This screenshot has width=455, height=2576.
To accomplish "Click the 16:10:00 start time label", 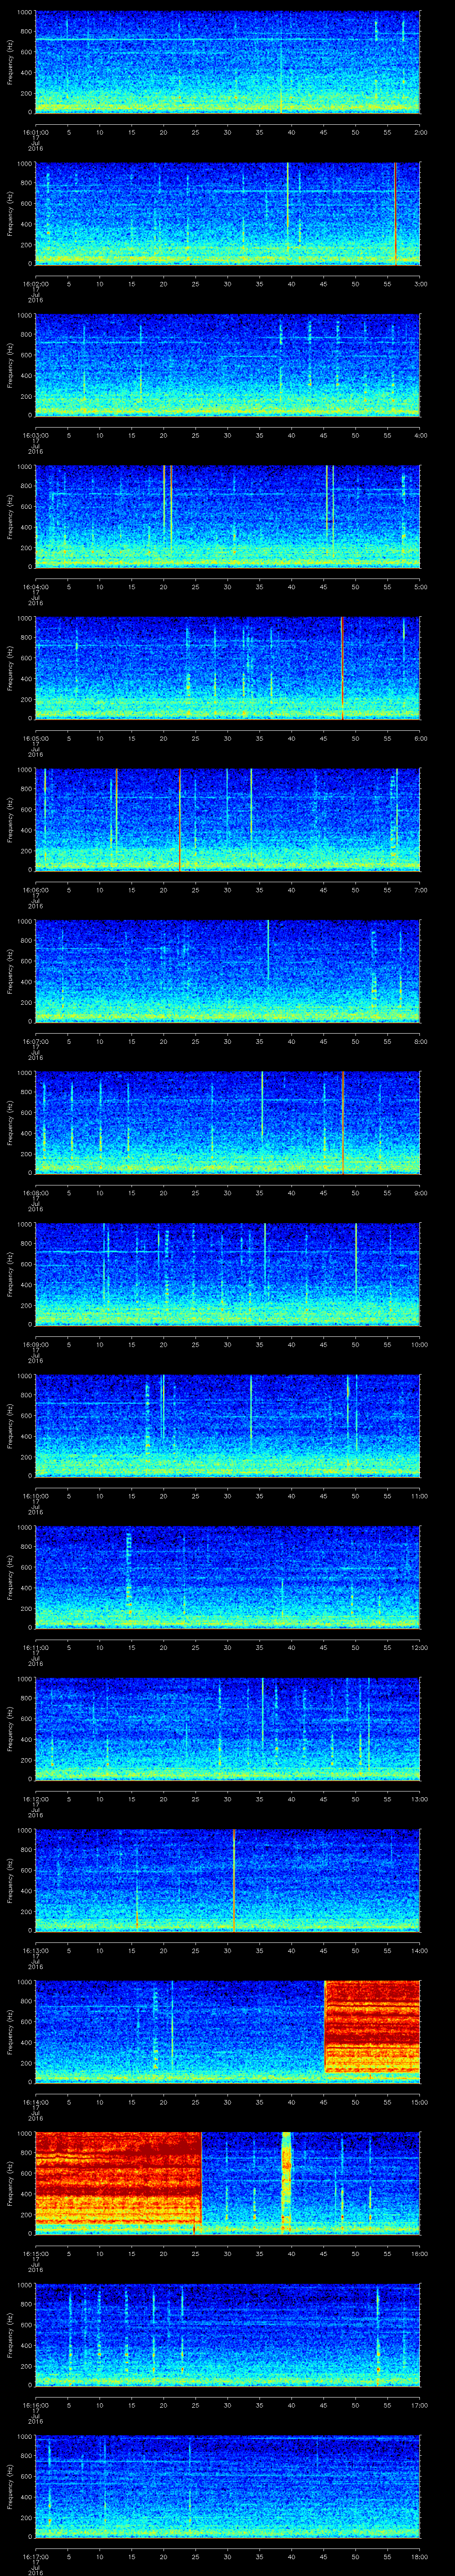I will click(x=35, y=1496).
